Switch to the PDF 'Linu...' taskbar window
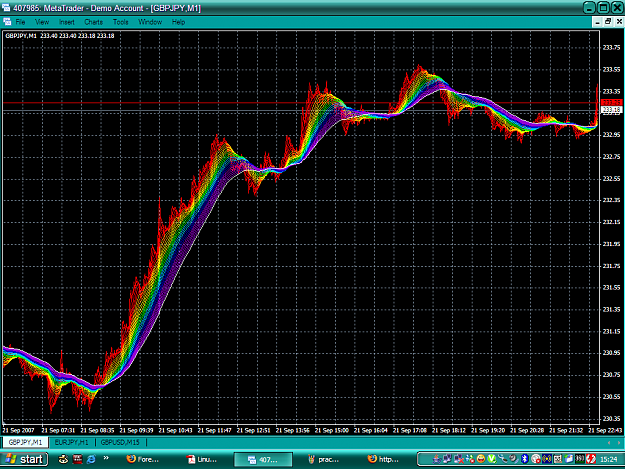 tap(202, 459)
